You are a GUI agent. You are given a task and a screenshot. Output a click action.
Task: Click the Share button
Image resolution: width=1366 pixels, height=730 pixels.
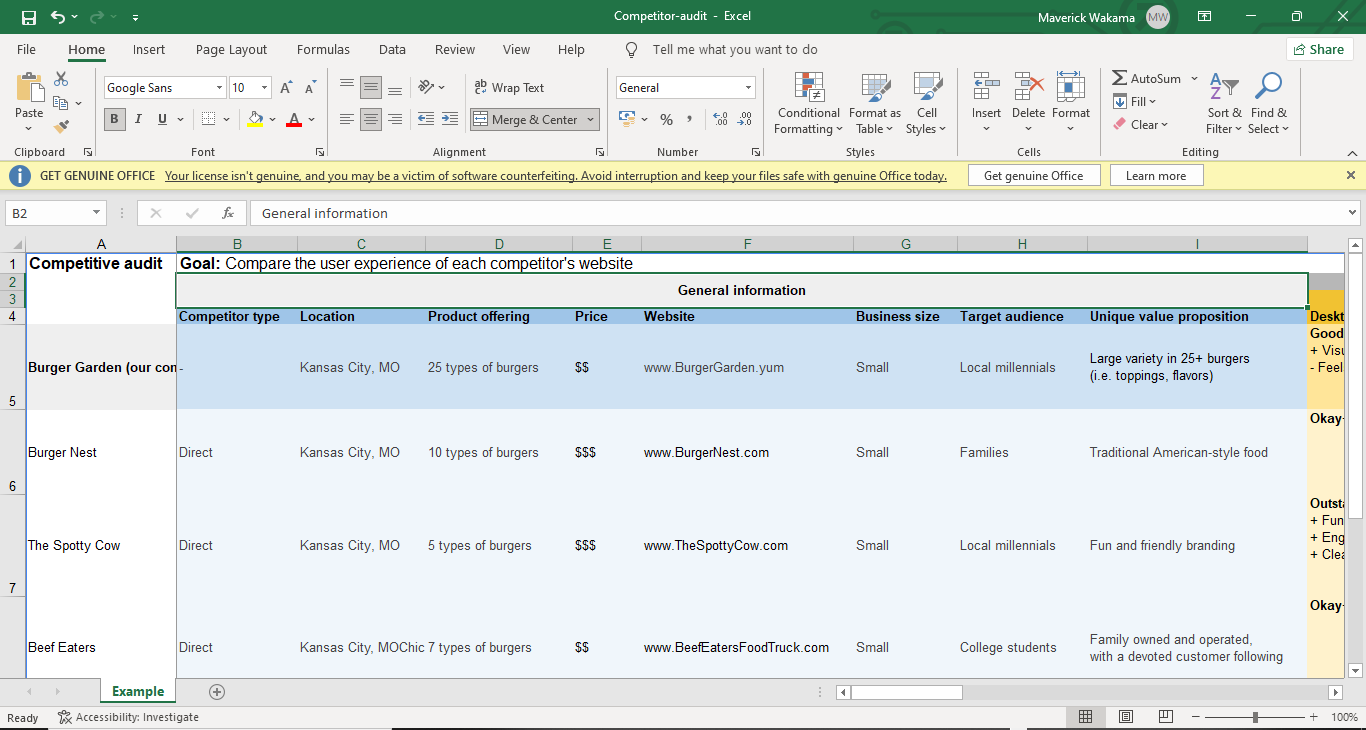pos(1319,49)
